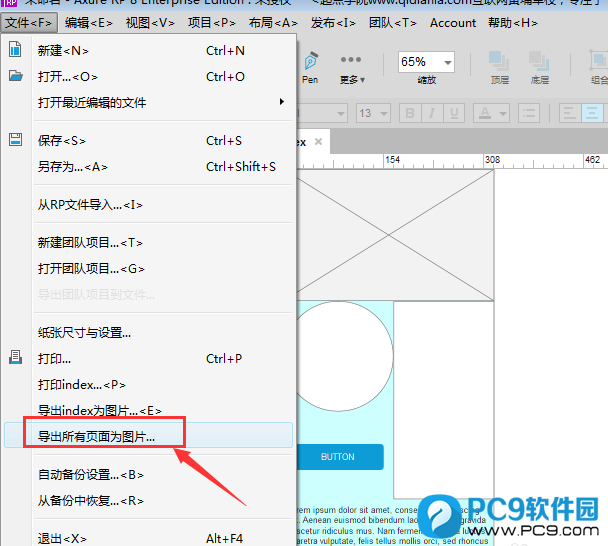Choose 打开...<O> menu entry

148,76
